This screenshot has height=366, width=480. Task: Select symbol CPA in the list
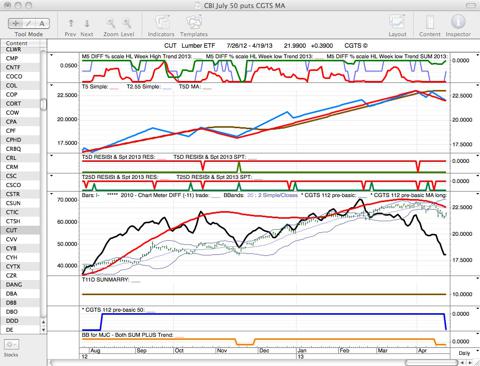pos(20,122)
